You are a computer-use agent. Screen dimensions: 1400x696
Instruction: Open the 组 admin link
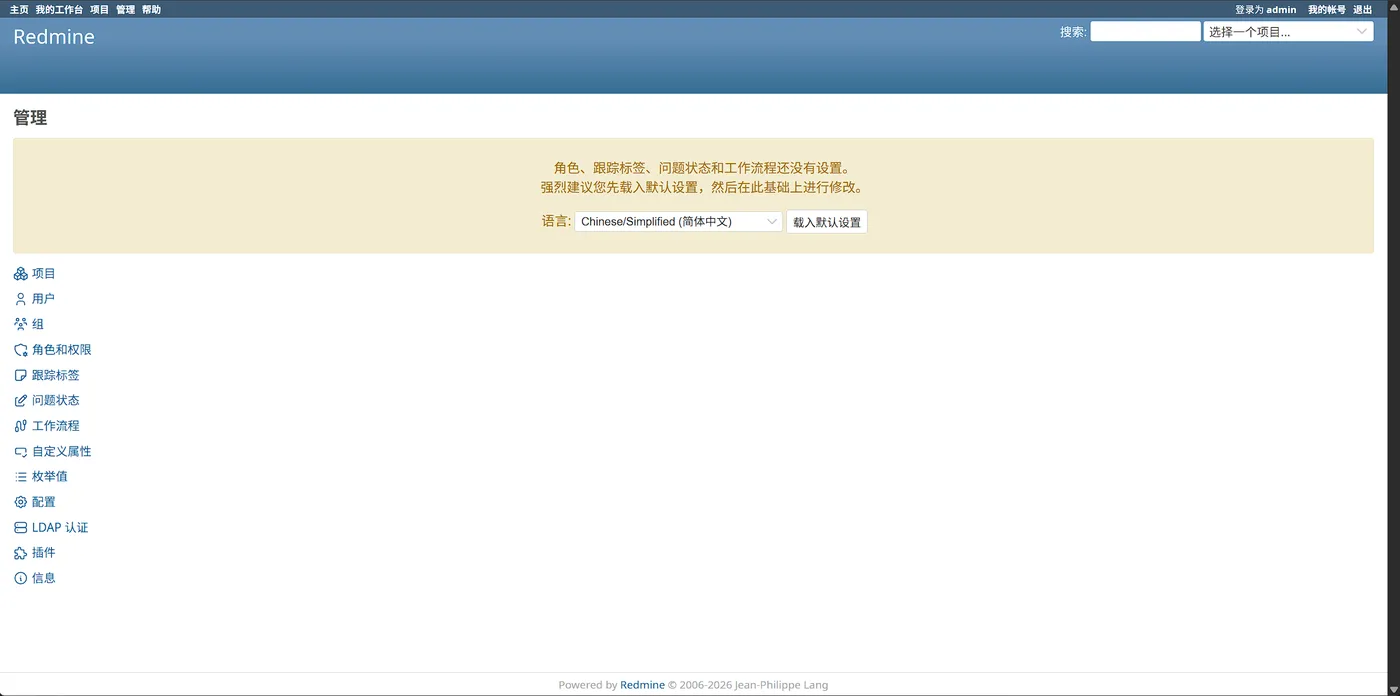pos(38,324)
